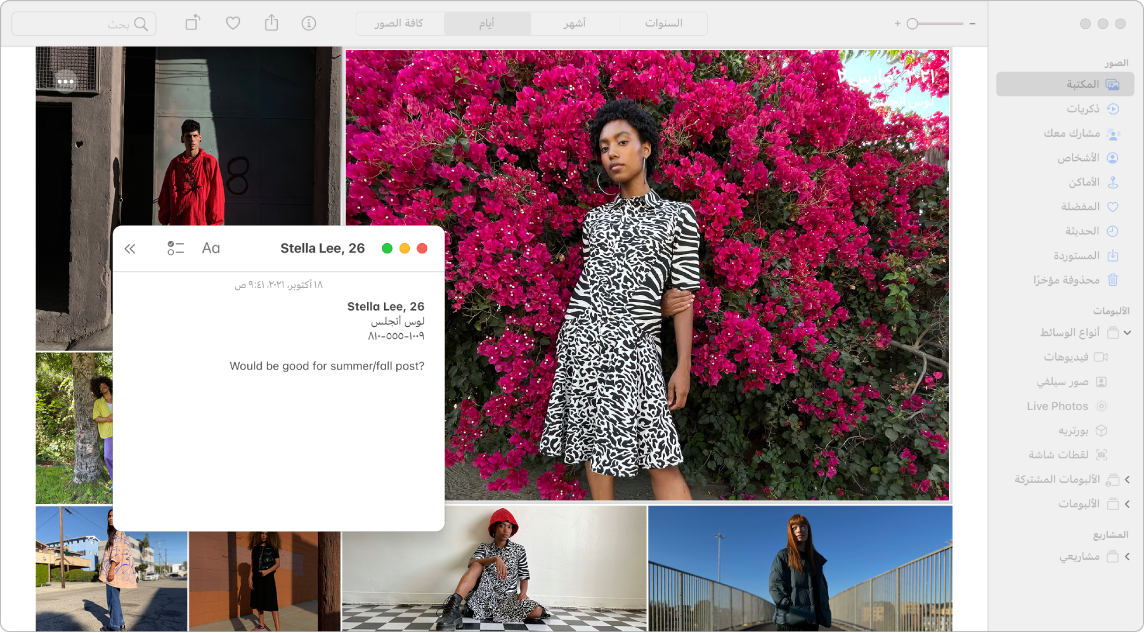Switch to أيام days tab
The width and height of the screenshot is (1144, 633).
coord(487,23)
